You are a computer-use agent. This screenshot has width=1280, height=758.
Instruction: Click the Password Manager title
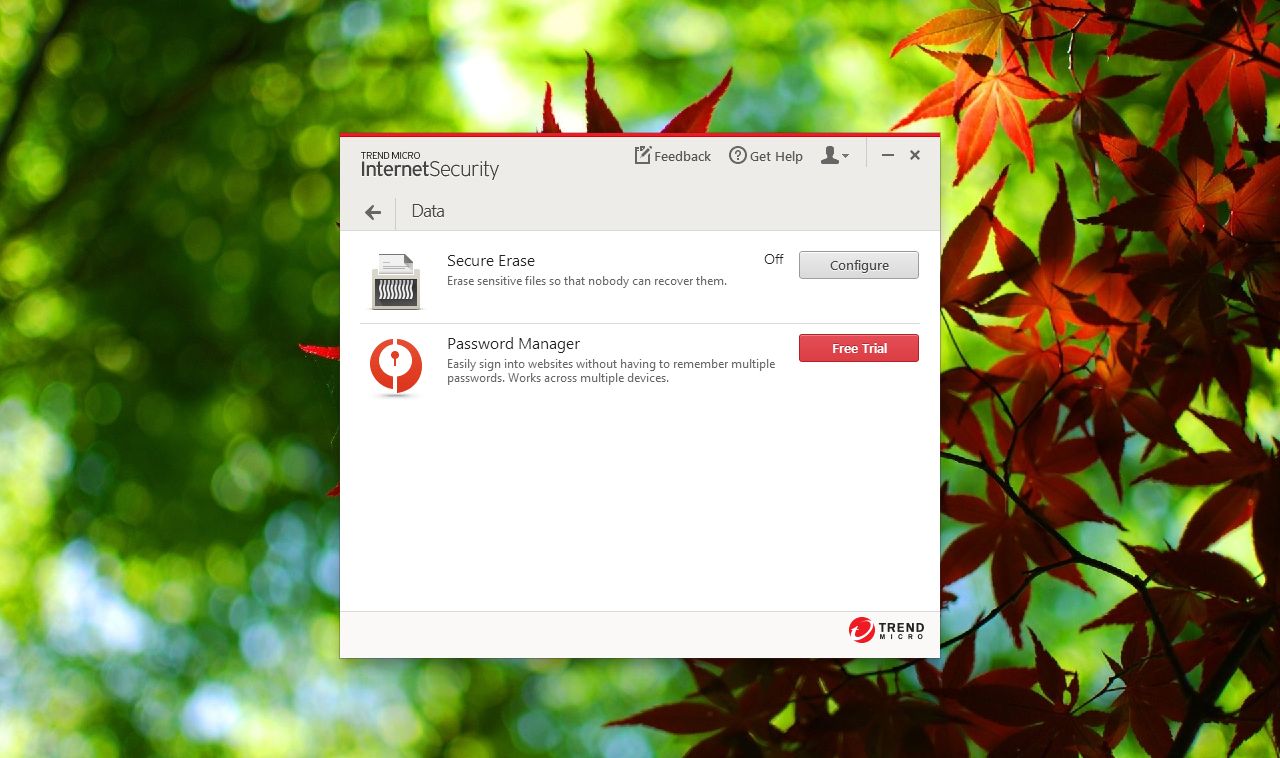click(513, 344)
